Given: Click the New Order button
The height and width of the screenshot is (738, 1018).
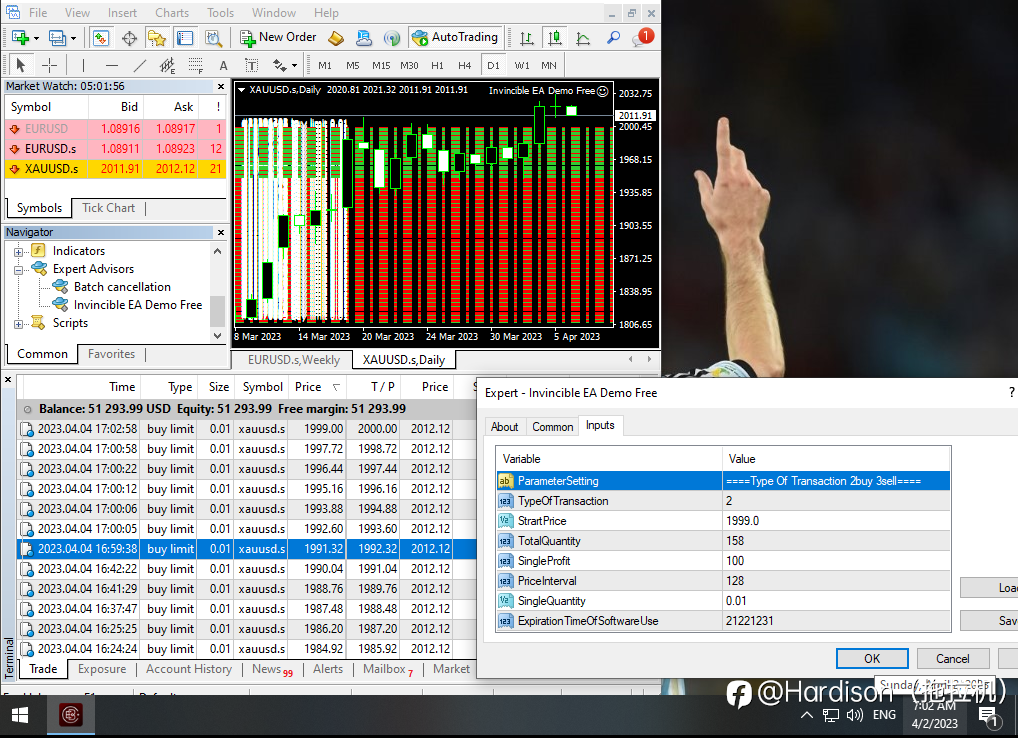Looking at the screenshot, I should click(x=278, y=38).
